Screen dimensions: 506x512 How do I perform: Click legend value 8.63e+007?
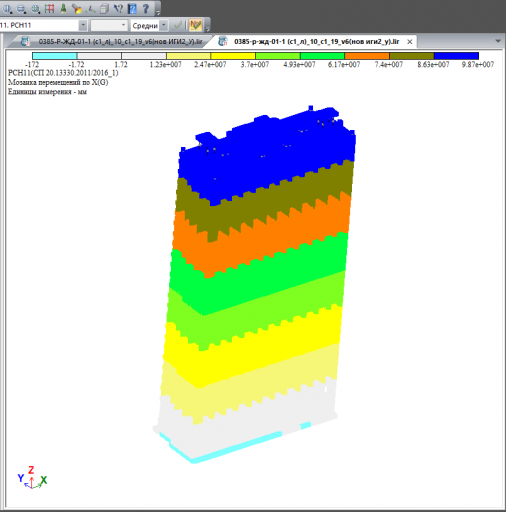(x=433, y=64)
